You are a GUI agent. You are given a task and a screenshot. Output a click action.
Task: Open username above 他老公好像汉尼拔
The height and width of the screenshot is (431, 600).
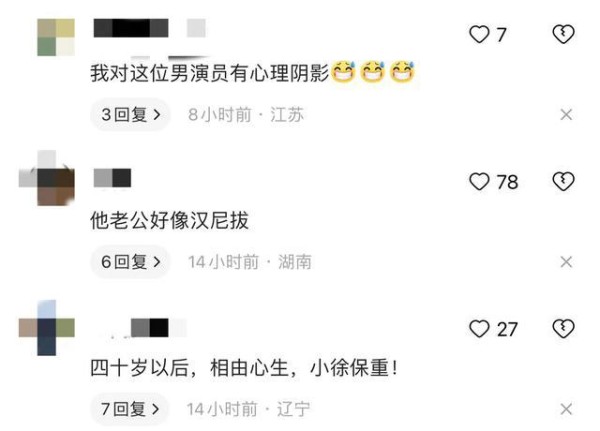(112, 178)
